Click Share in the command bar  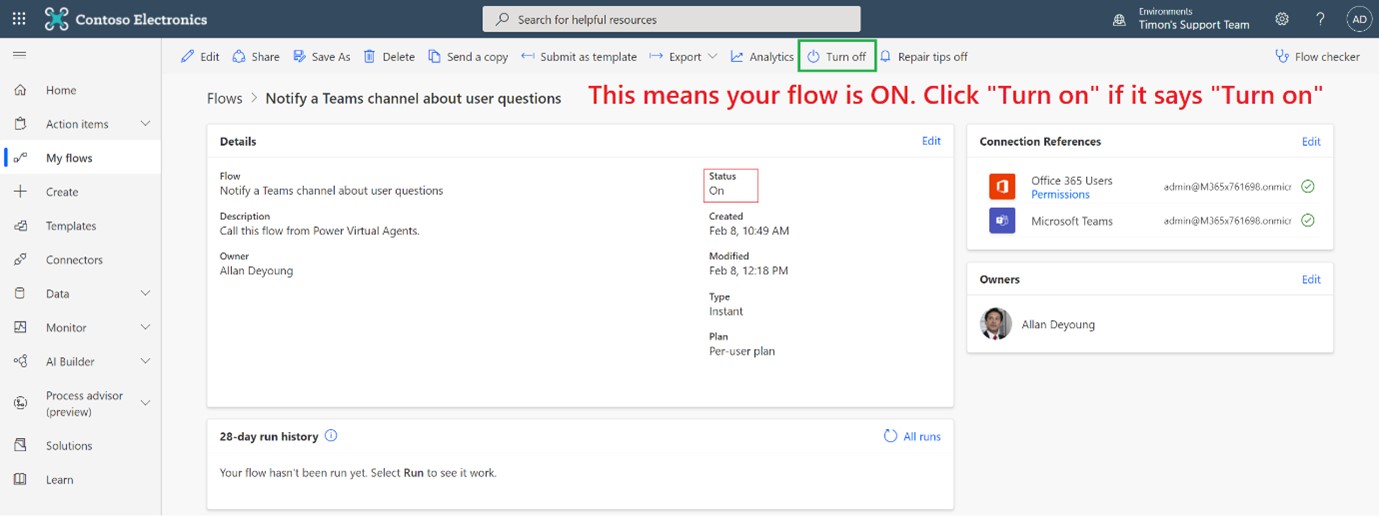pyautogui.click(x=256, y=57)
